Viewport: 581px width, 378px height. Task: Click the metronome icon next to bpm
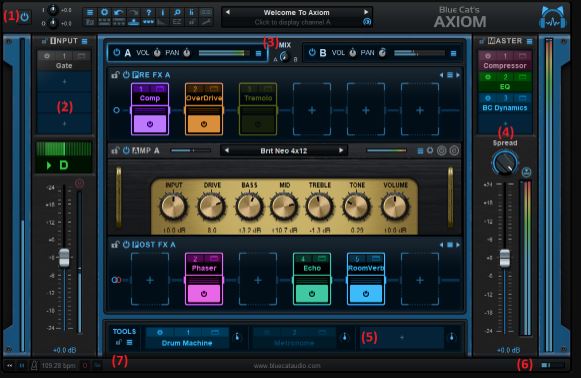point(34,366)
